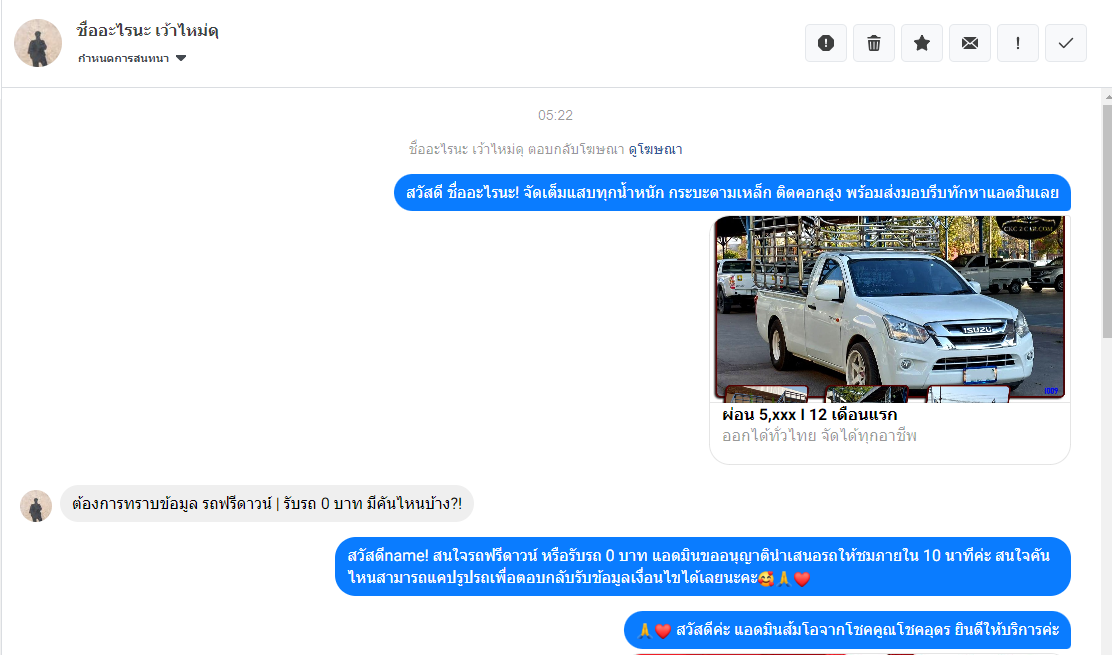1112x655 pixels.
Task: Select incoming message ต้องการทราบข้อมูล รถฟรีดาวน์
Action: pyautogui.click(x=267, y=504)
